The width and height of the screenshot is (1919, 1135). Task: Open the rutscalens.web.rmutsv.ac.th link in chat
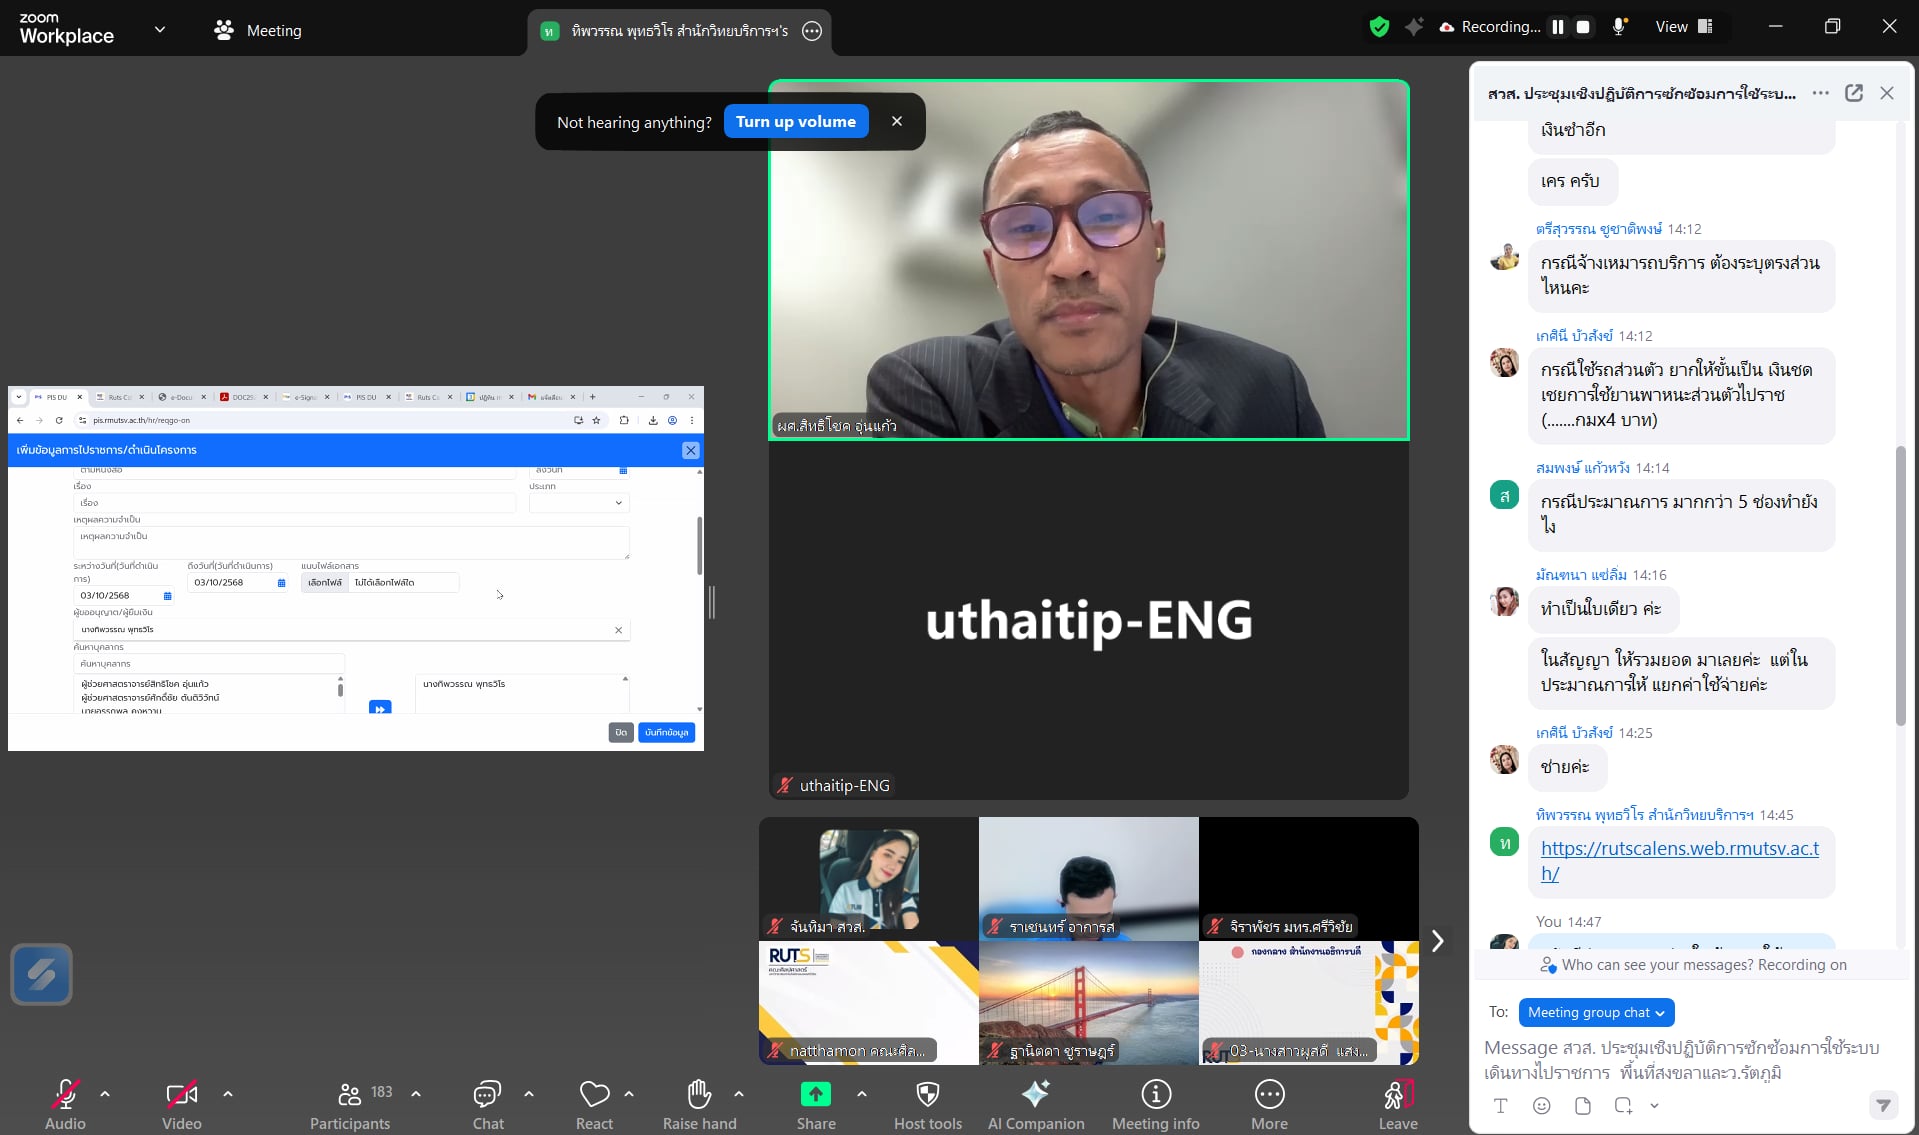pyautogui.click(x=1679, y=860)
